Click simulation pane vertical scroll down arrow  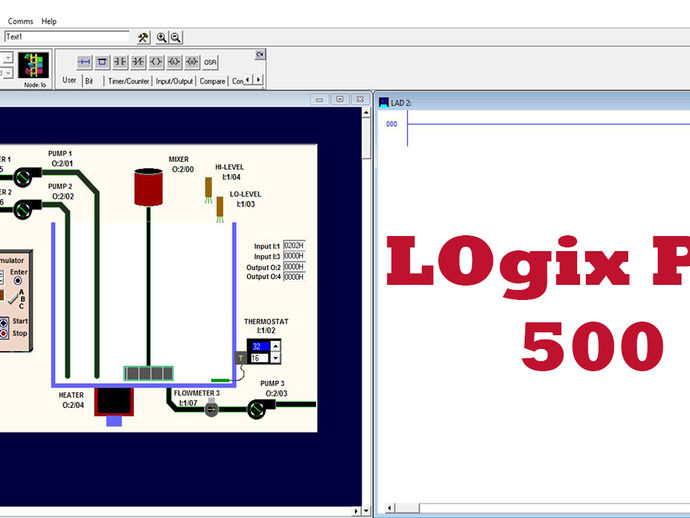366,511
